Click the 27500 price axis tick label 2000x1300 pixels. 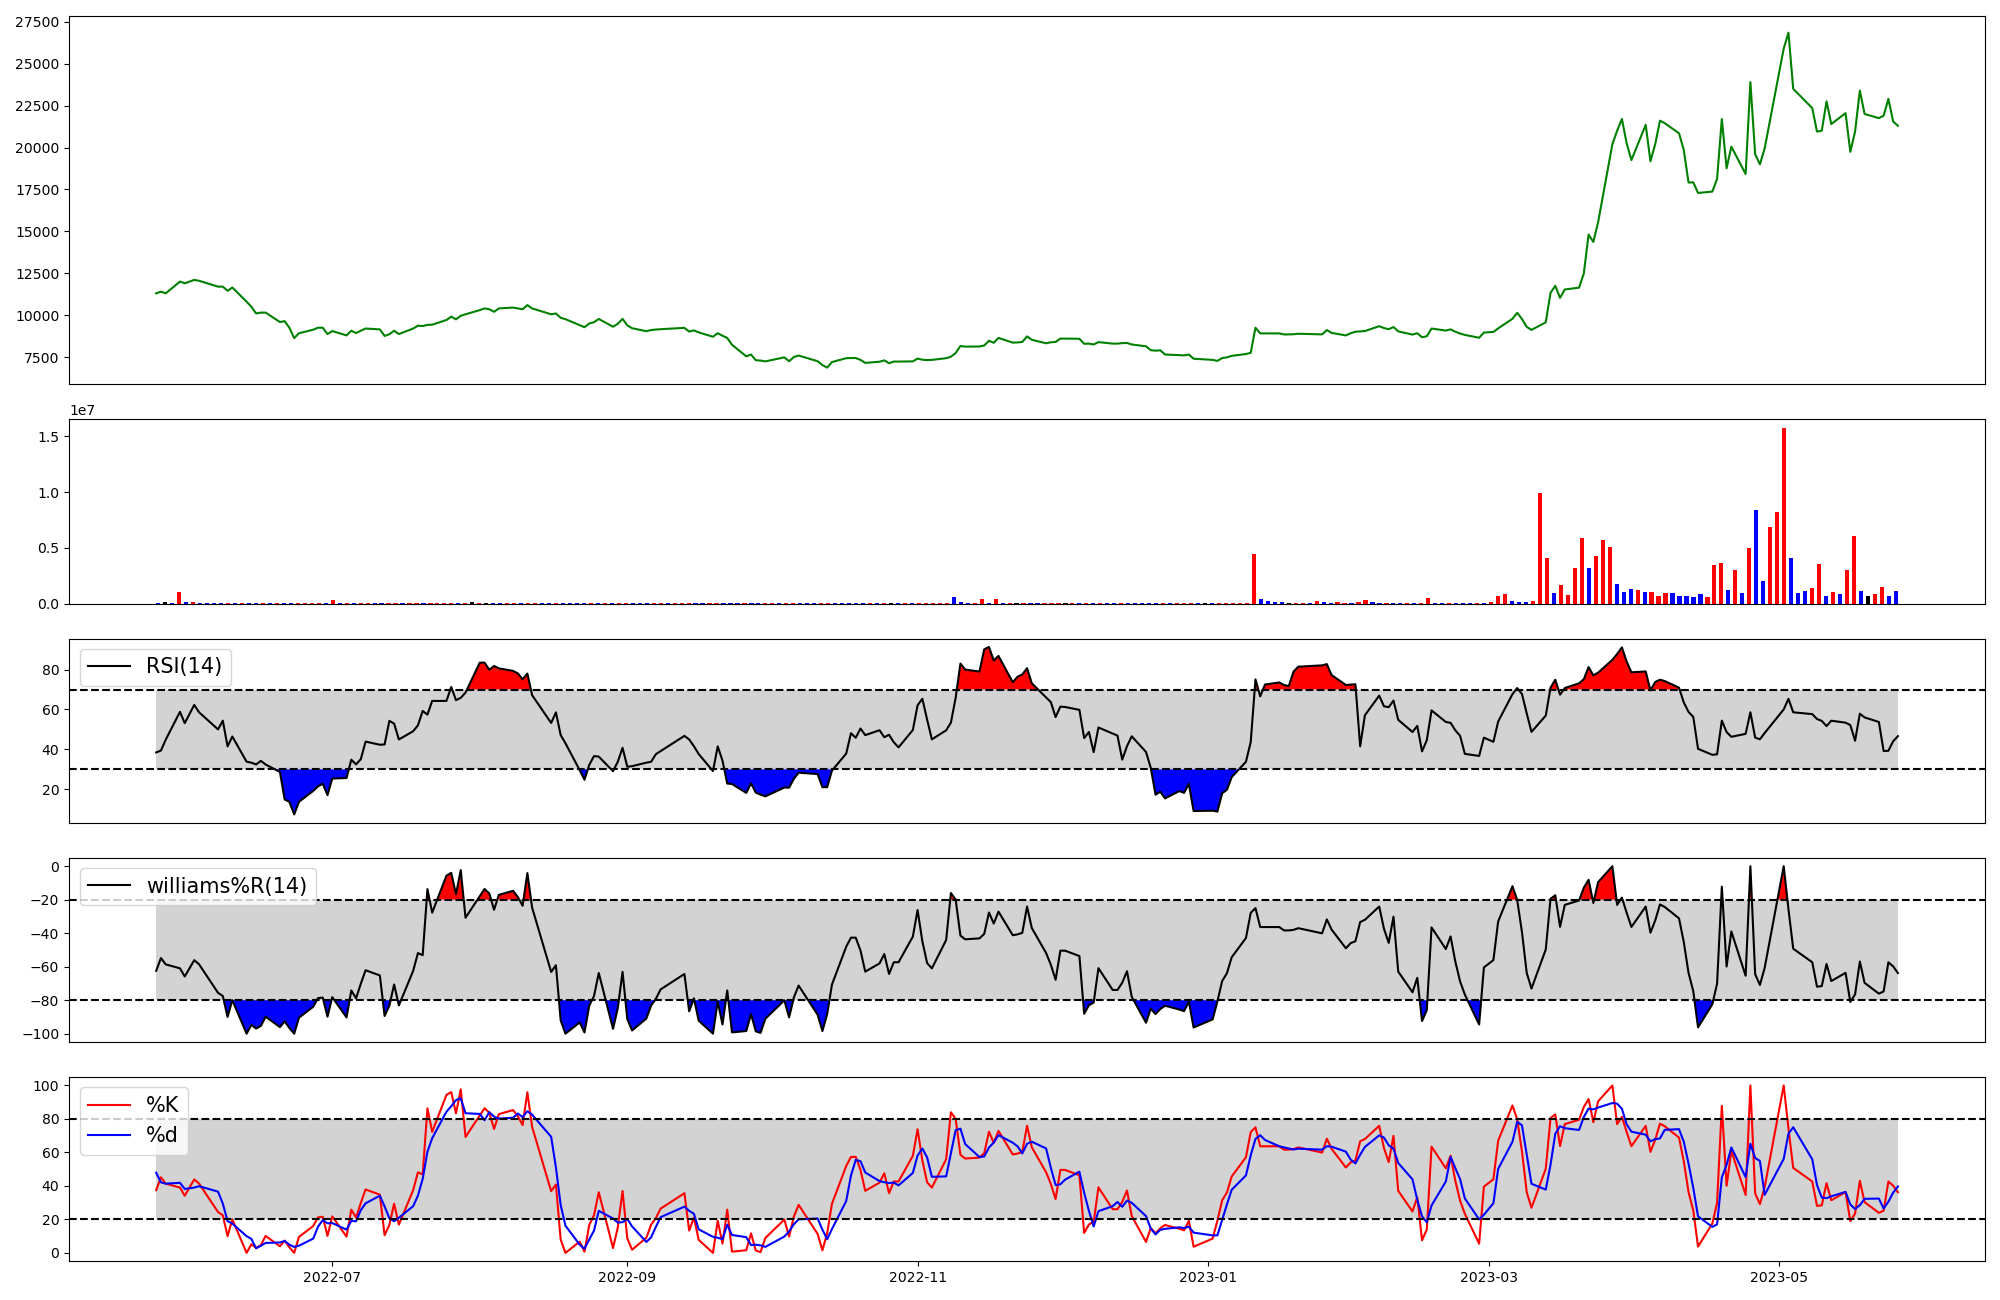(37, 22)
